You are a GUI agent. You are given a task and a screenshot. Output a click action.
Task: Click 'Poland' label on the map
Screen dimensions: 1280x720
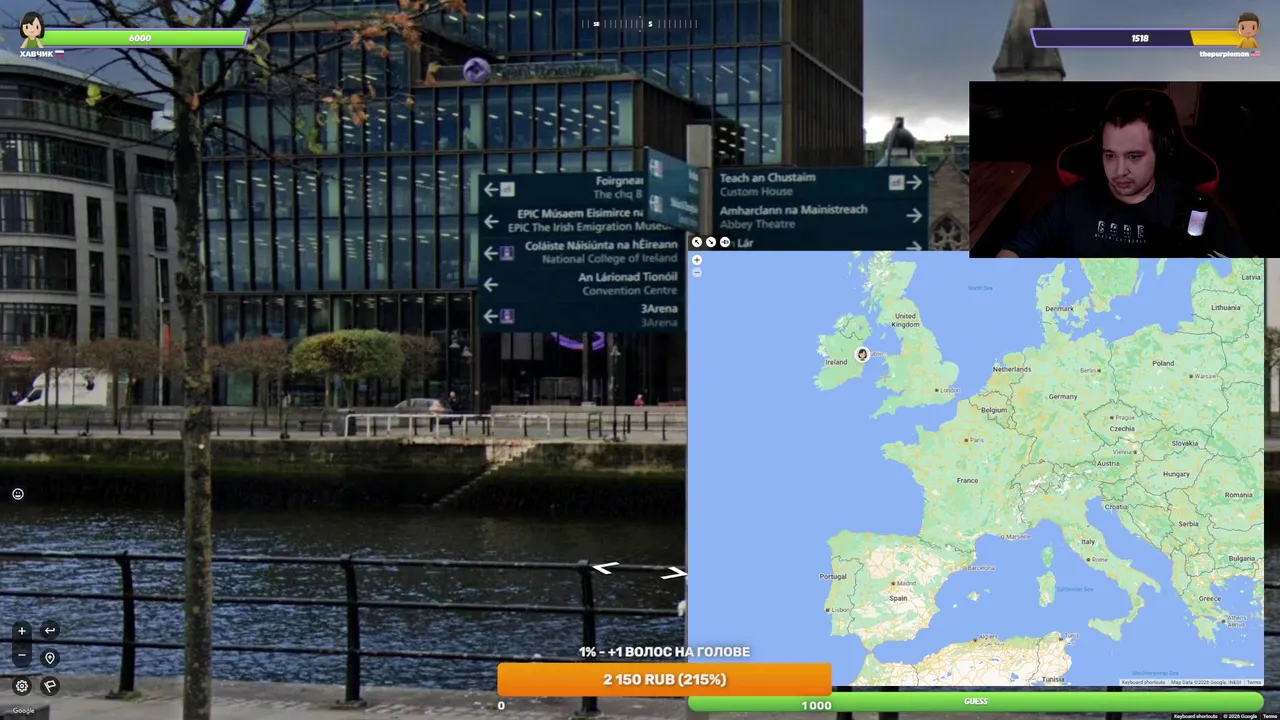1163,363
